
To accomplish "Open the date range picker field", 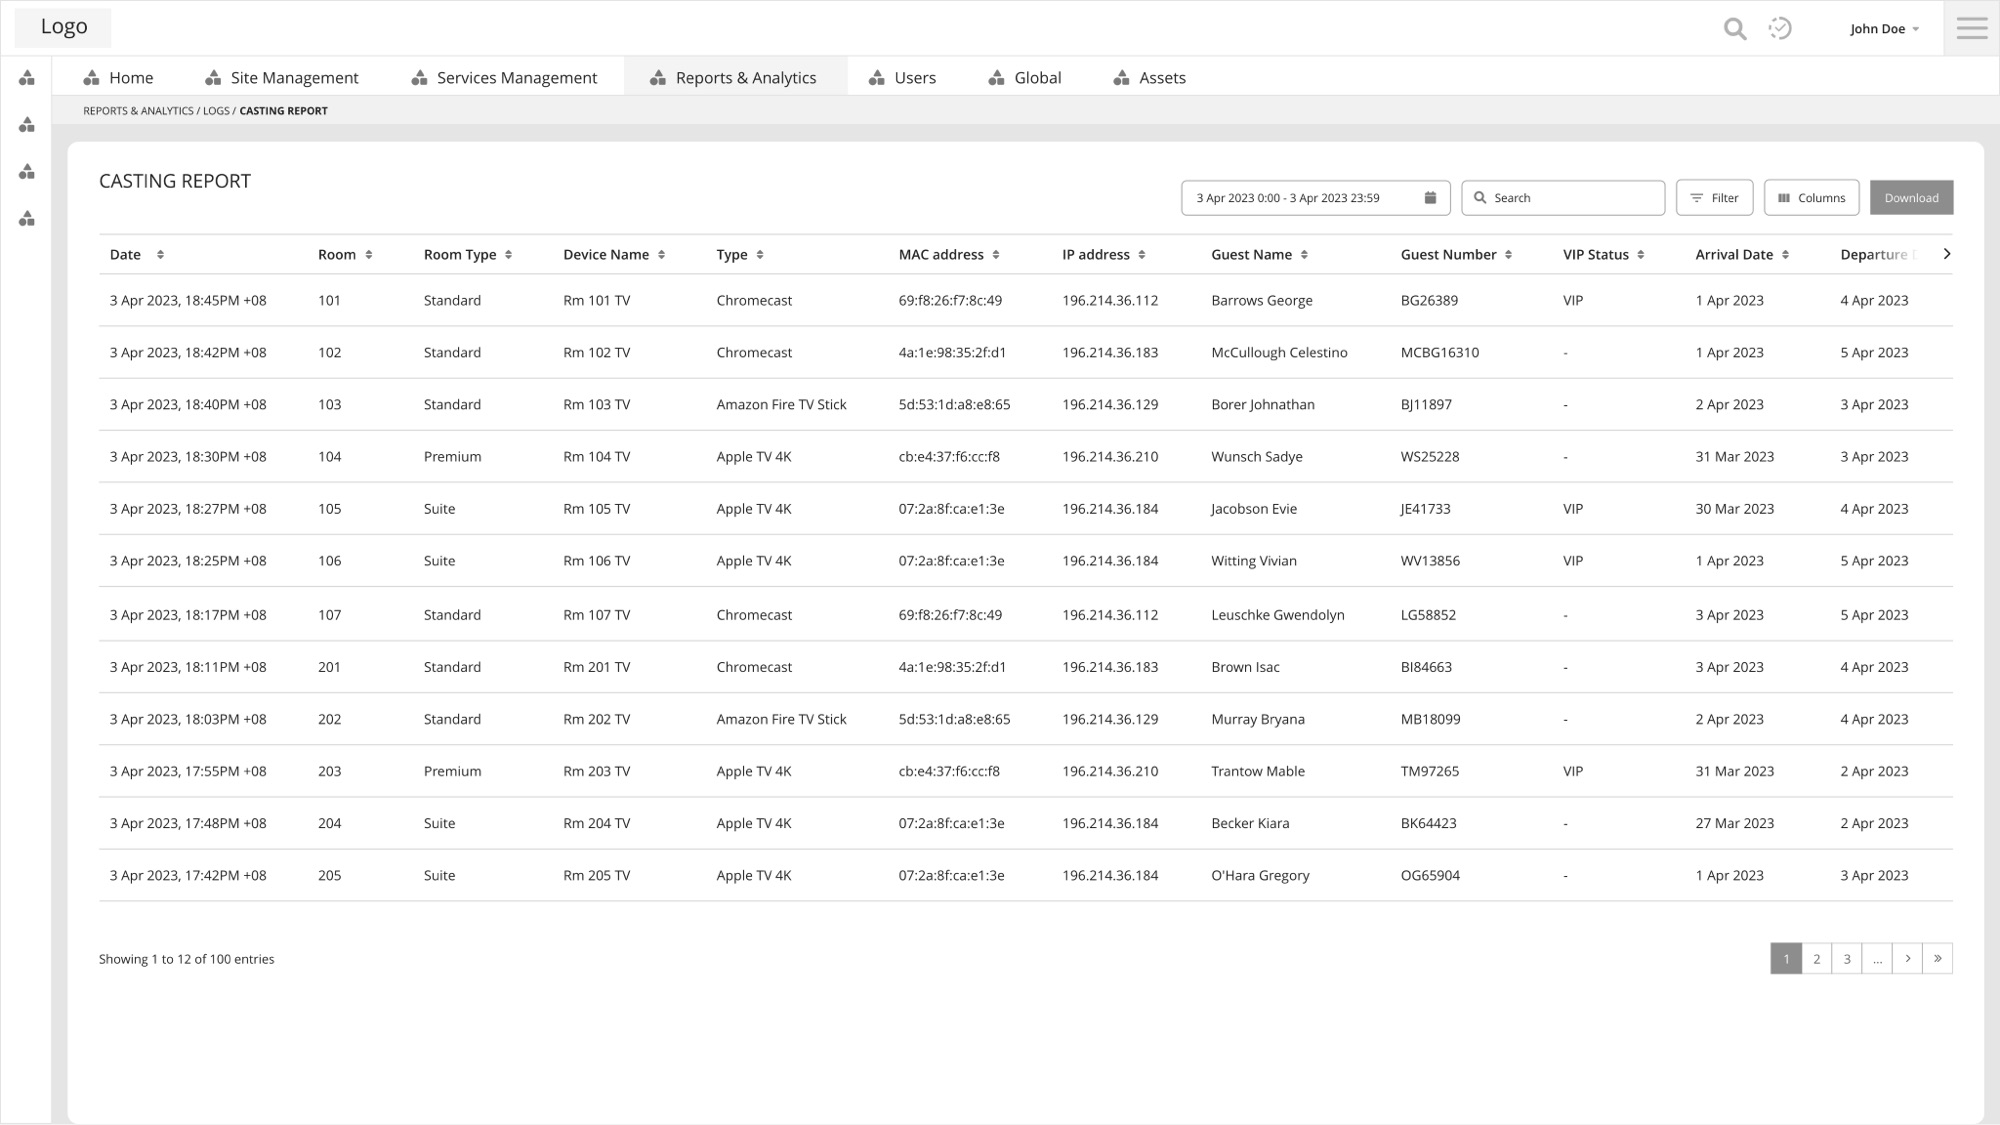I will click(1315, 198).
